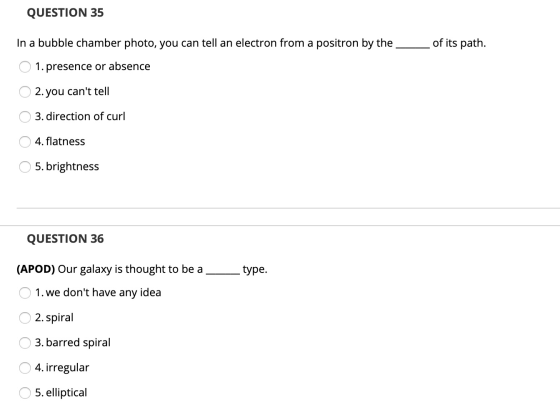Select the 'spiral' radio button in Question 36
The height and width of the screenshot is (418, 560).
click(25, 318)
